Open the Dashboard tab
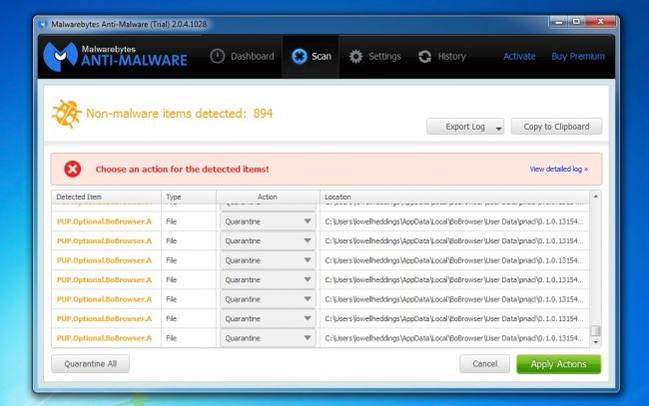The height and width of the screenshot is (406, 649). [242, 56]
